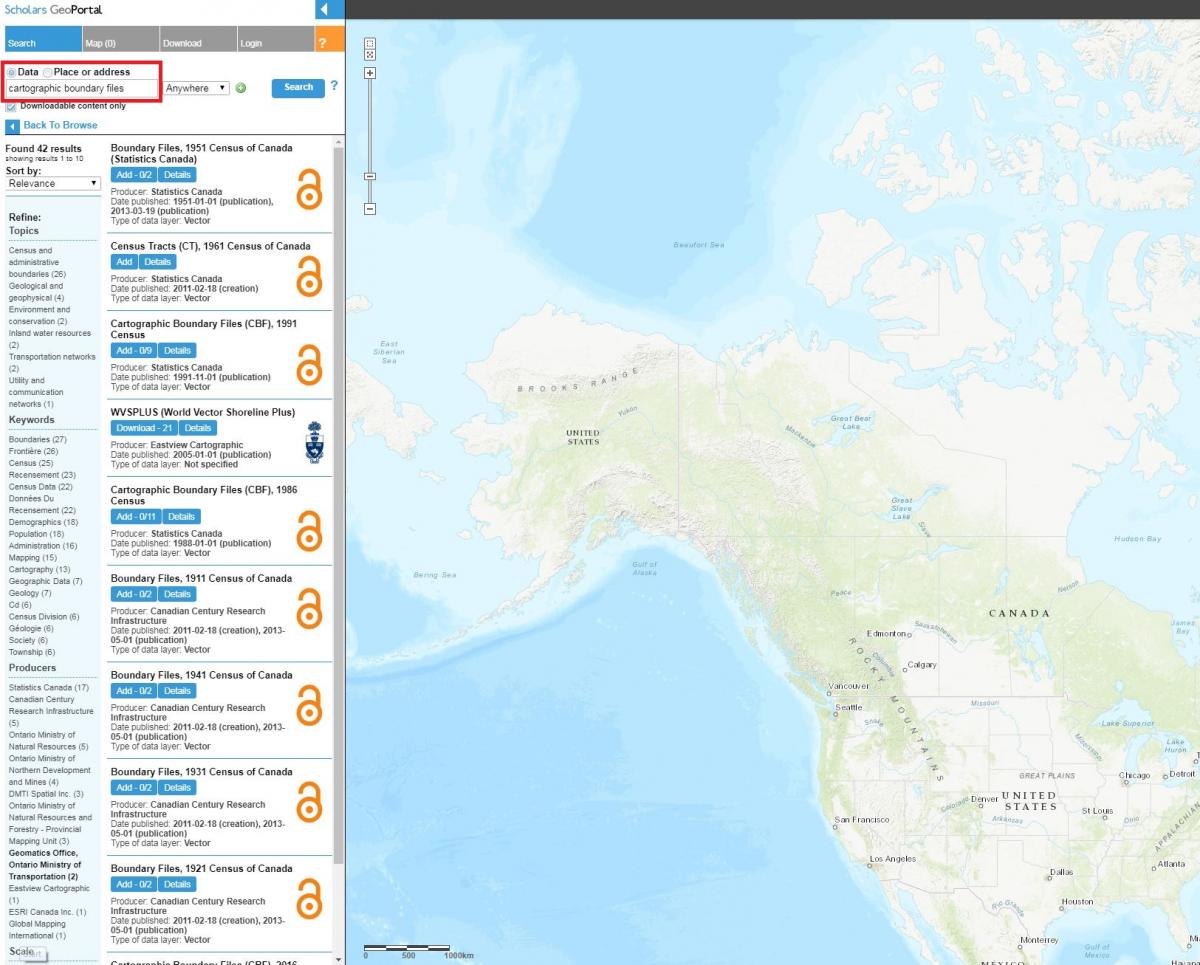Click Details for WVSPLUS World Vector Shoreline
The height and width of the screenshot is (965, 1200).
click(x=197, y=428)
